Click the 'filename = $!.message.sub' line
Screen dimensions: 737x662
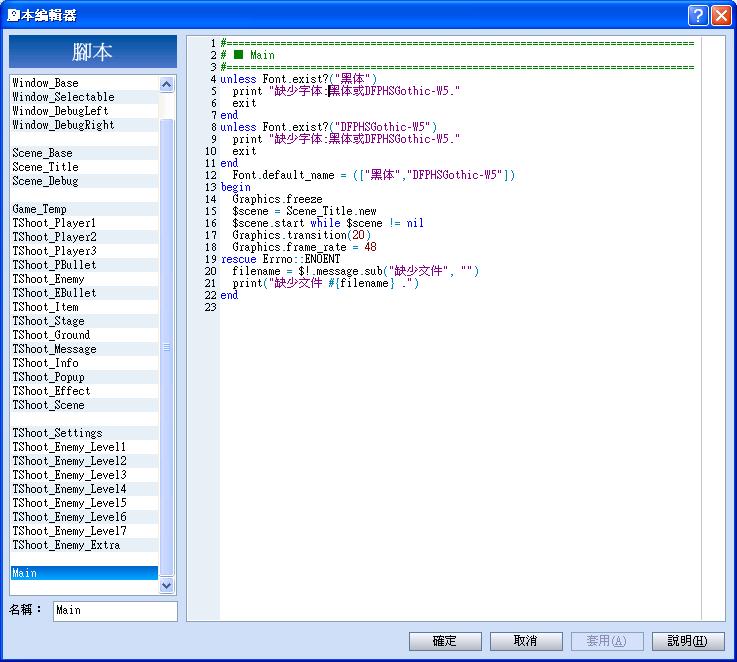coord(355,271)
